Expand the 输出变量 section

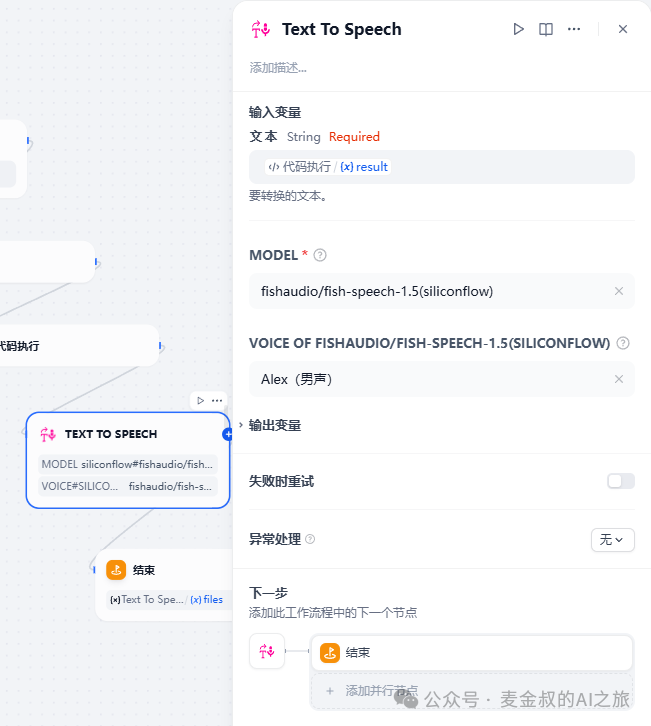[275, 425]
